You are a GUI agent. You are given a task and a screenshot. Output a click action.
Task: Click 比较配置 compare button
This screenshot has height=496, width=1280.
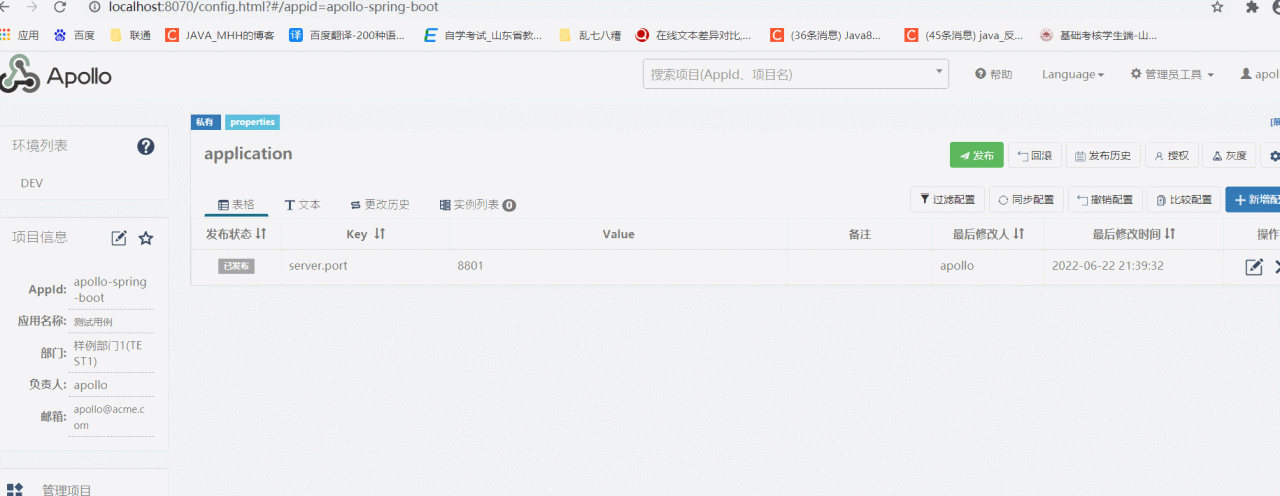point(1184,200)
